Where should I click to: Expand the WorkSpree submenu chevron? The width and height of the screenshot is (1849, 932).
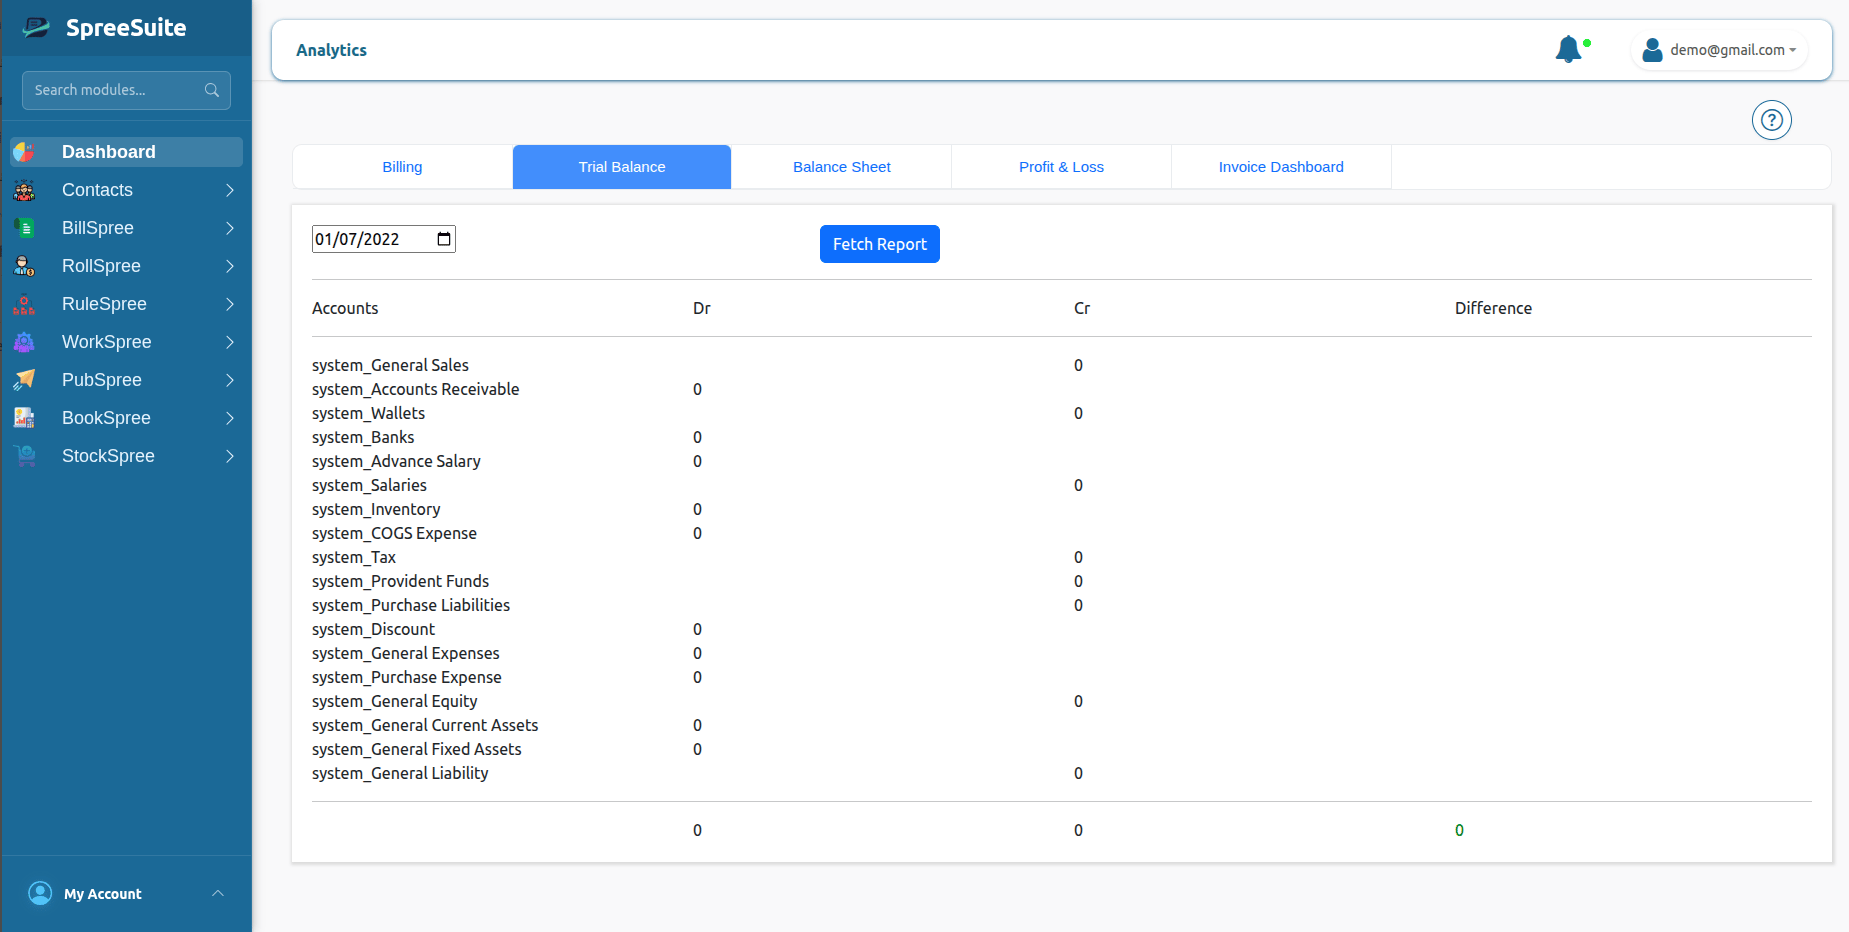click(230, 342)
